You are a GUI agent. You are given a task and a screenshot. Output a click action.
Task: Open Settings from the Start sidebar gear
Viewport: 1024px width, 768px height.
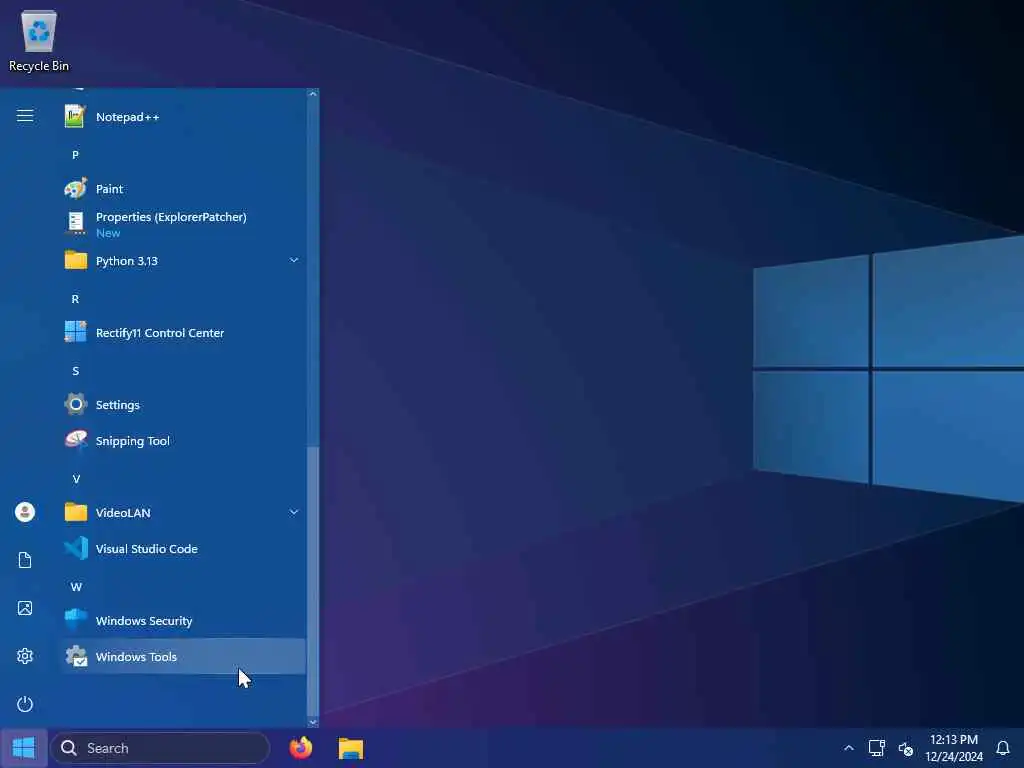(x=25, y=656)
